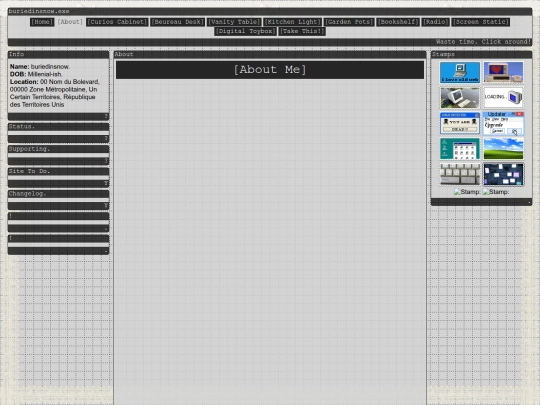
Task: Click the 'Site To Do.' panel header
Action: click(x=59, y=172)
